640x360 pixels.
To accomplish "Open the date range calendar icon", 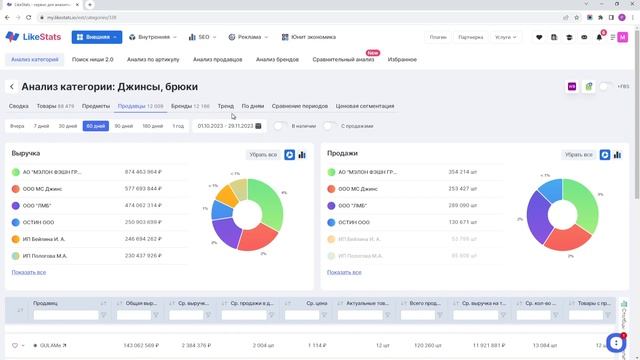I will pos(258,126).
